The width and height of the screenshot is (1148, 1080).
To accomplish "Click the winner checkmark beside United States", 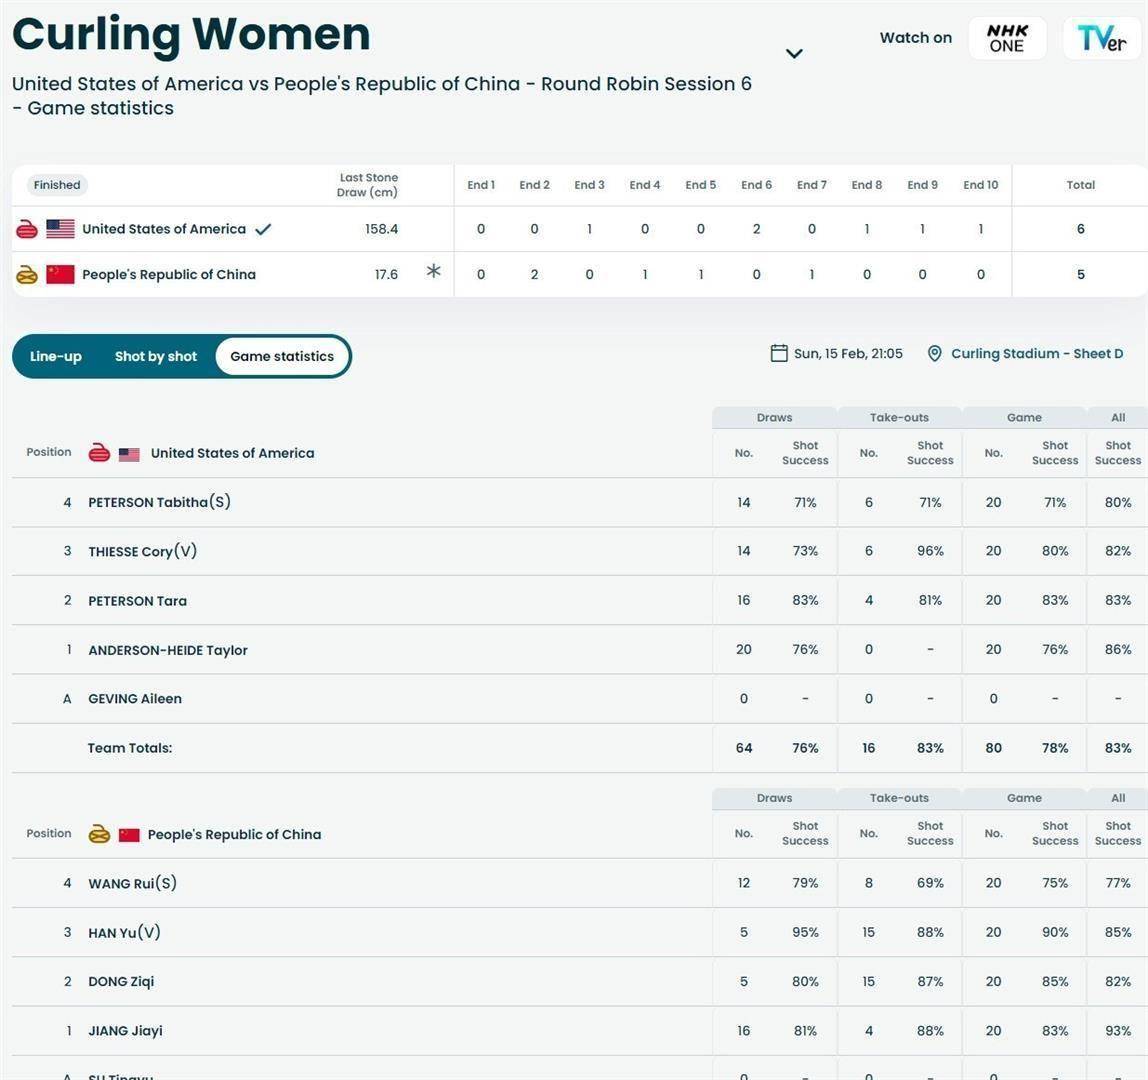I will (x=263, y=229).
